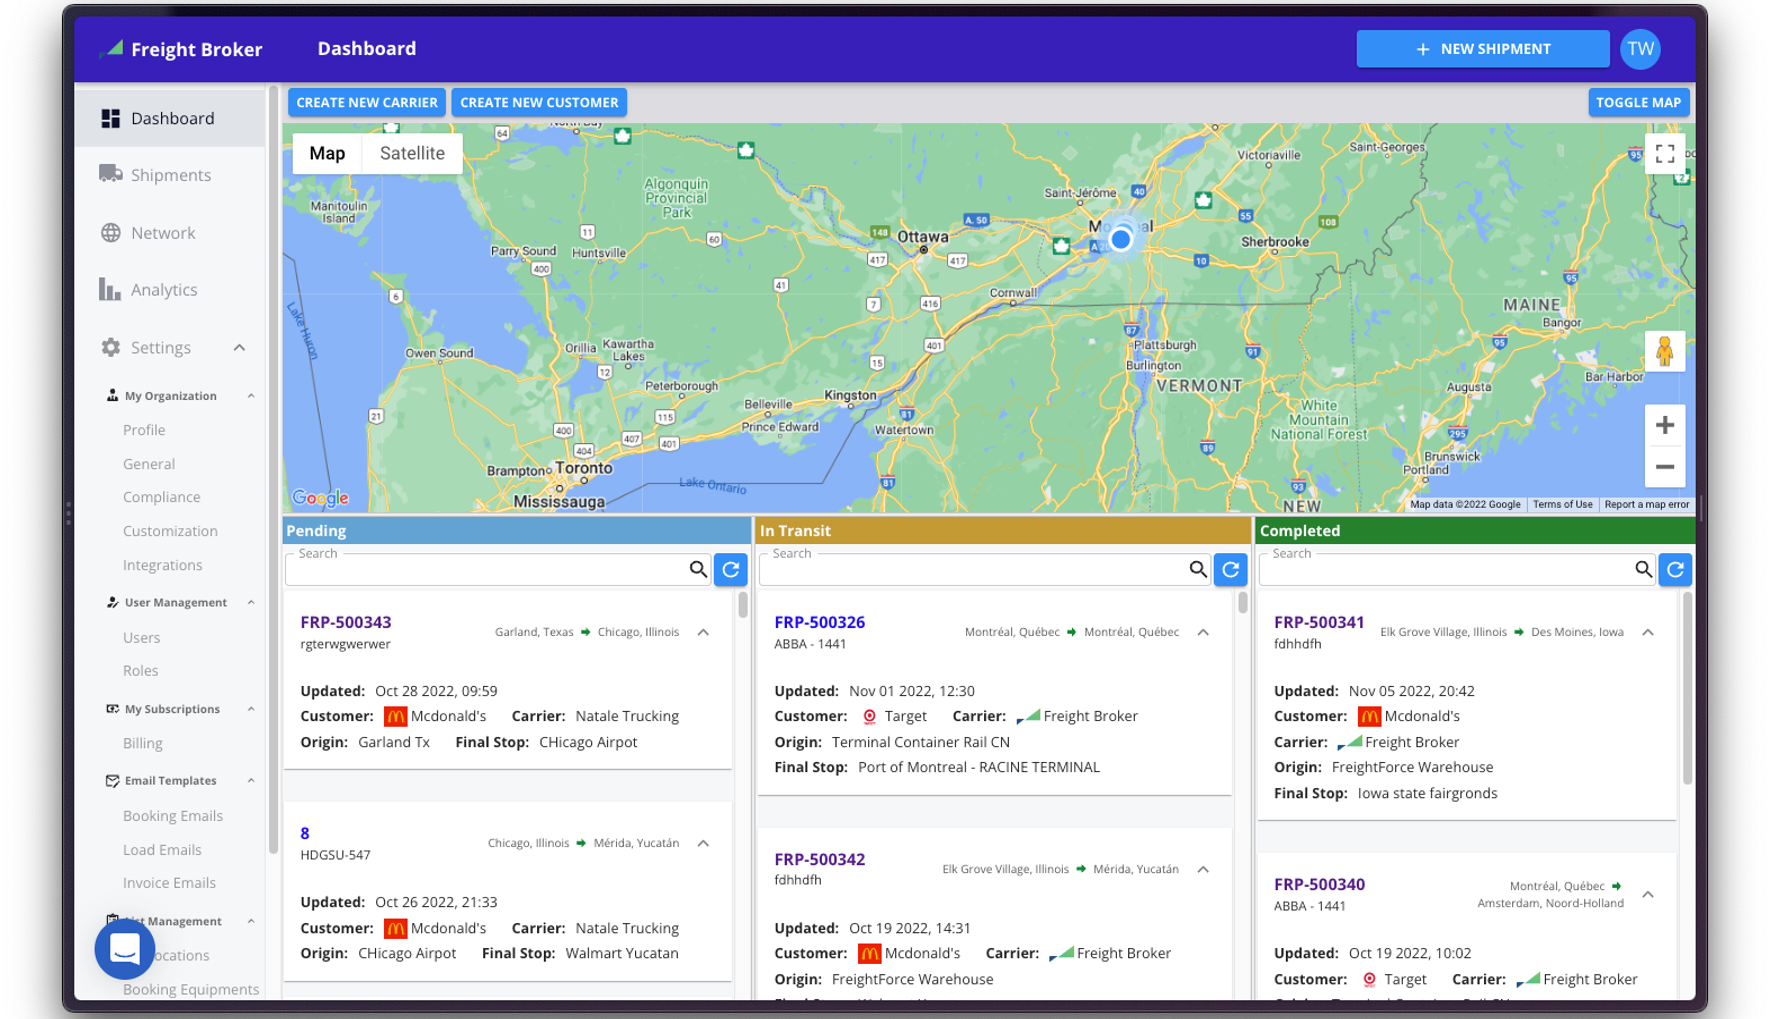Viewport: 1770px width, 1019px height.
Task: Zoom out on the map
Action: tap(1665, 467)
